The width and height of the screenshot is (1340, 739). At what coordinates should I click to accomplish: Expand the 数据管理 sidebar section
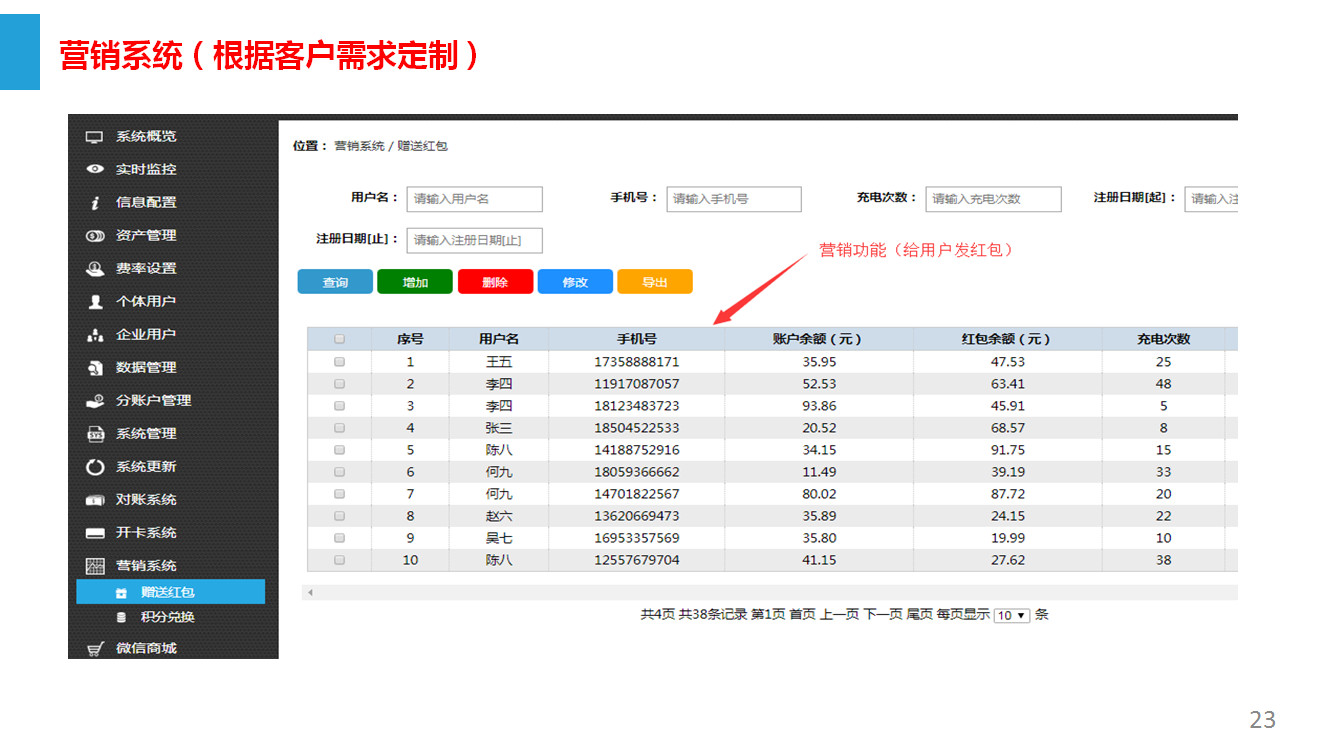(x=146, y=368)
